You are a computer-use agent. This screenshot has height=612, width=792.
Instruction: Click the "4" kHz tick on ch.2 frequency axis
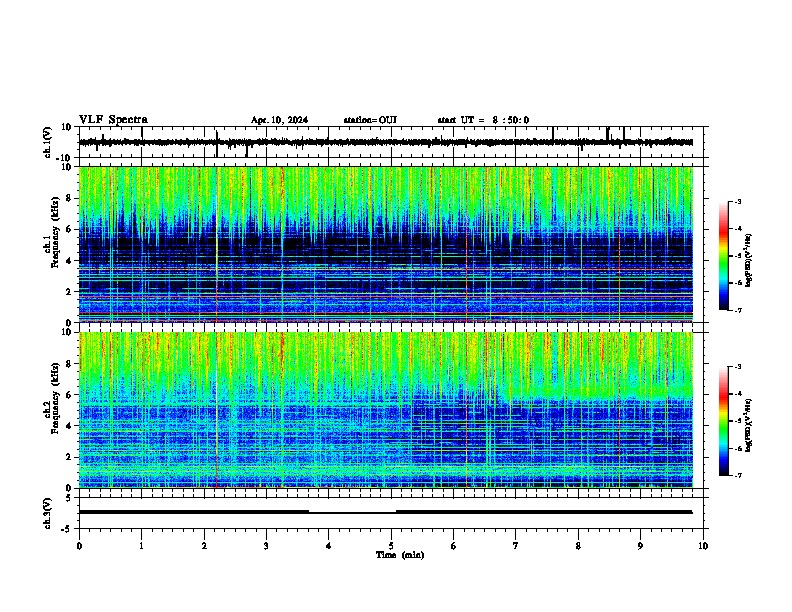69,426
